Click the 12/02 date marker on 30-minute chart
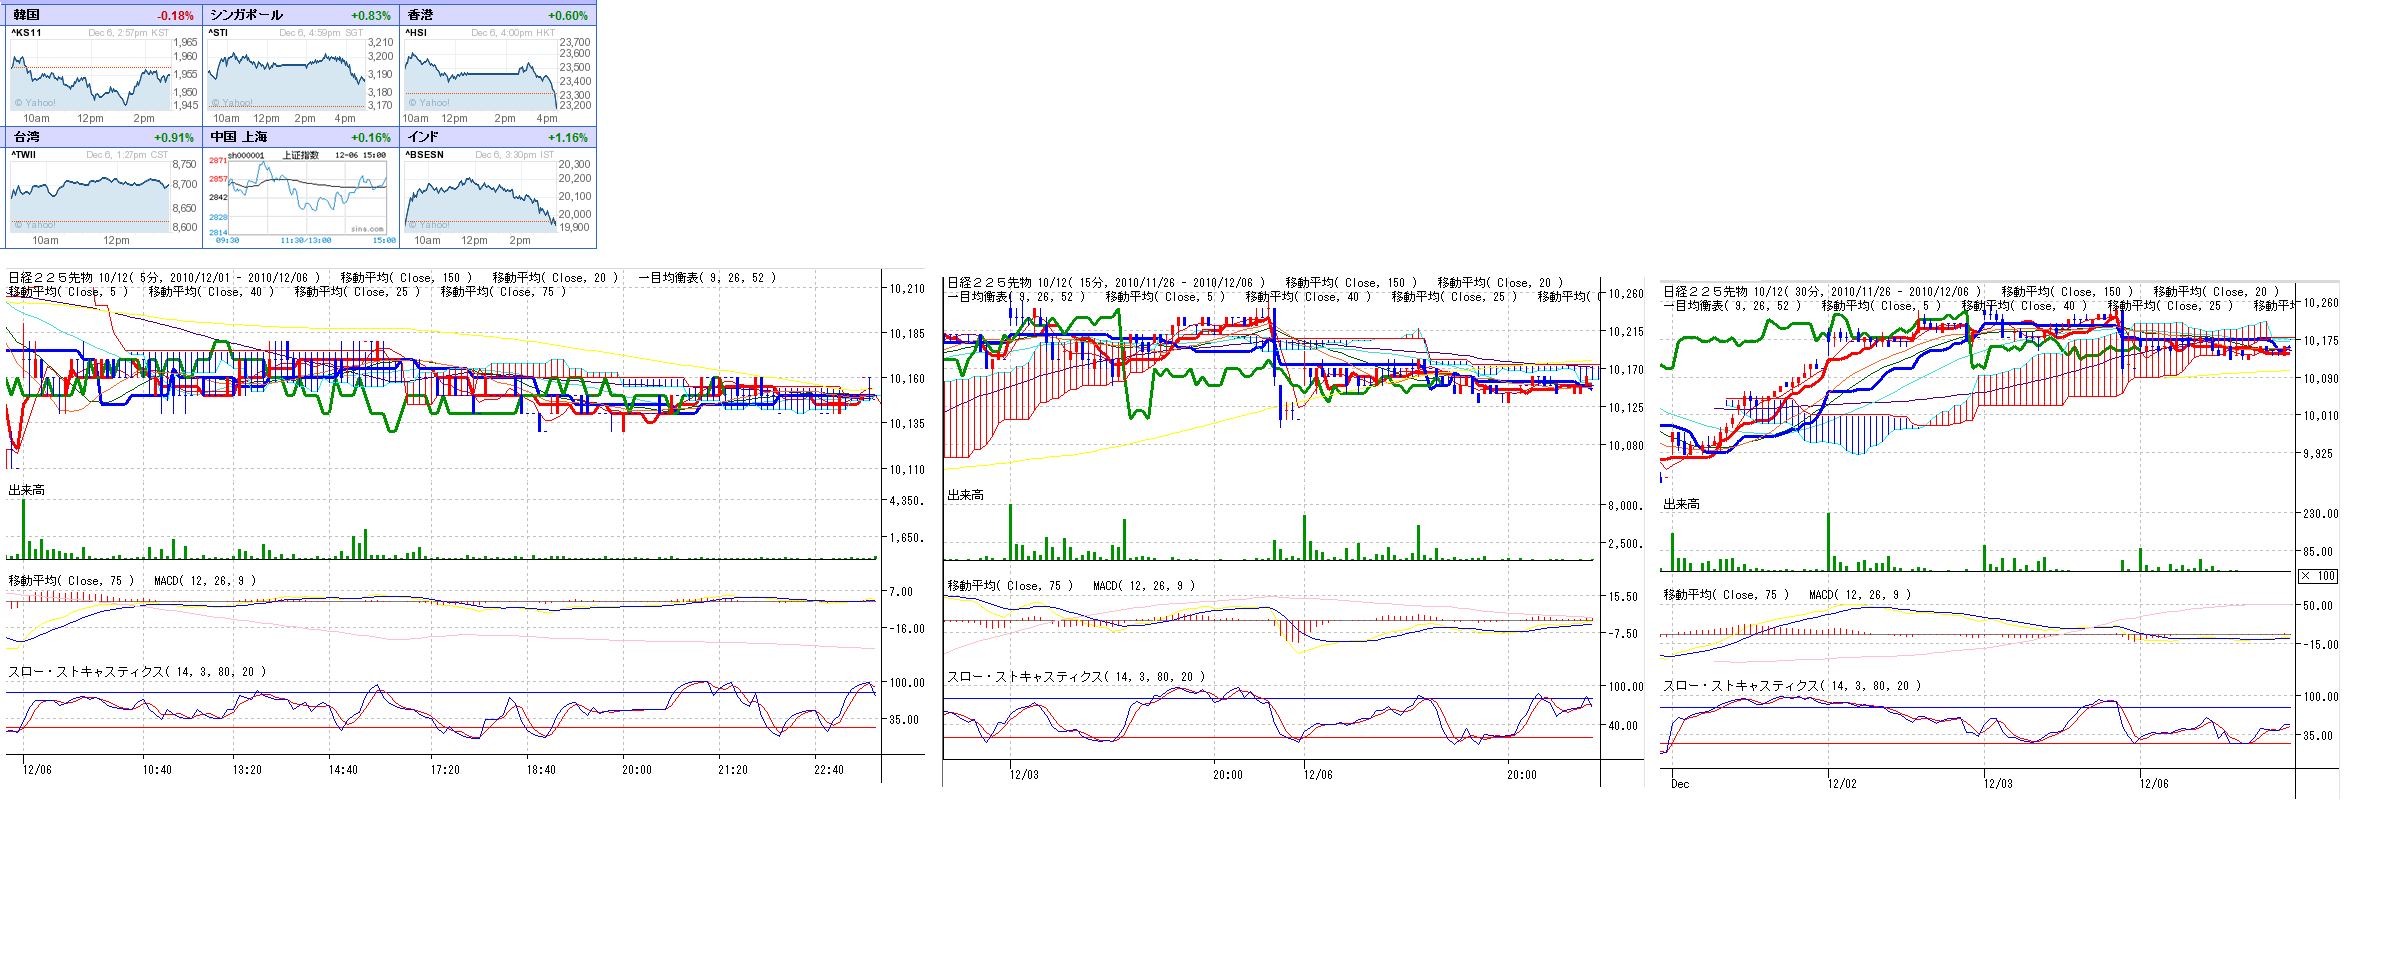 click(1842, 784)
